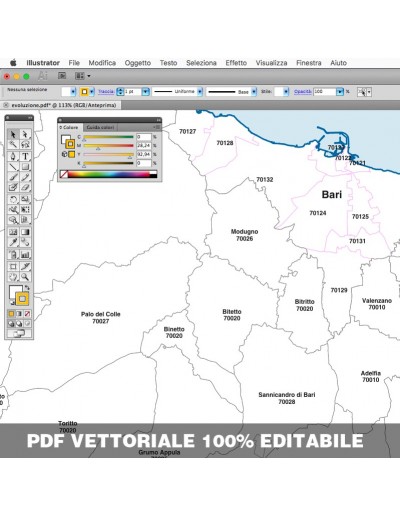
Task: Set toolbox paint mode to None
Action: pyautogui.click(x=27, y=314)
